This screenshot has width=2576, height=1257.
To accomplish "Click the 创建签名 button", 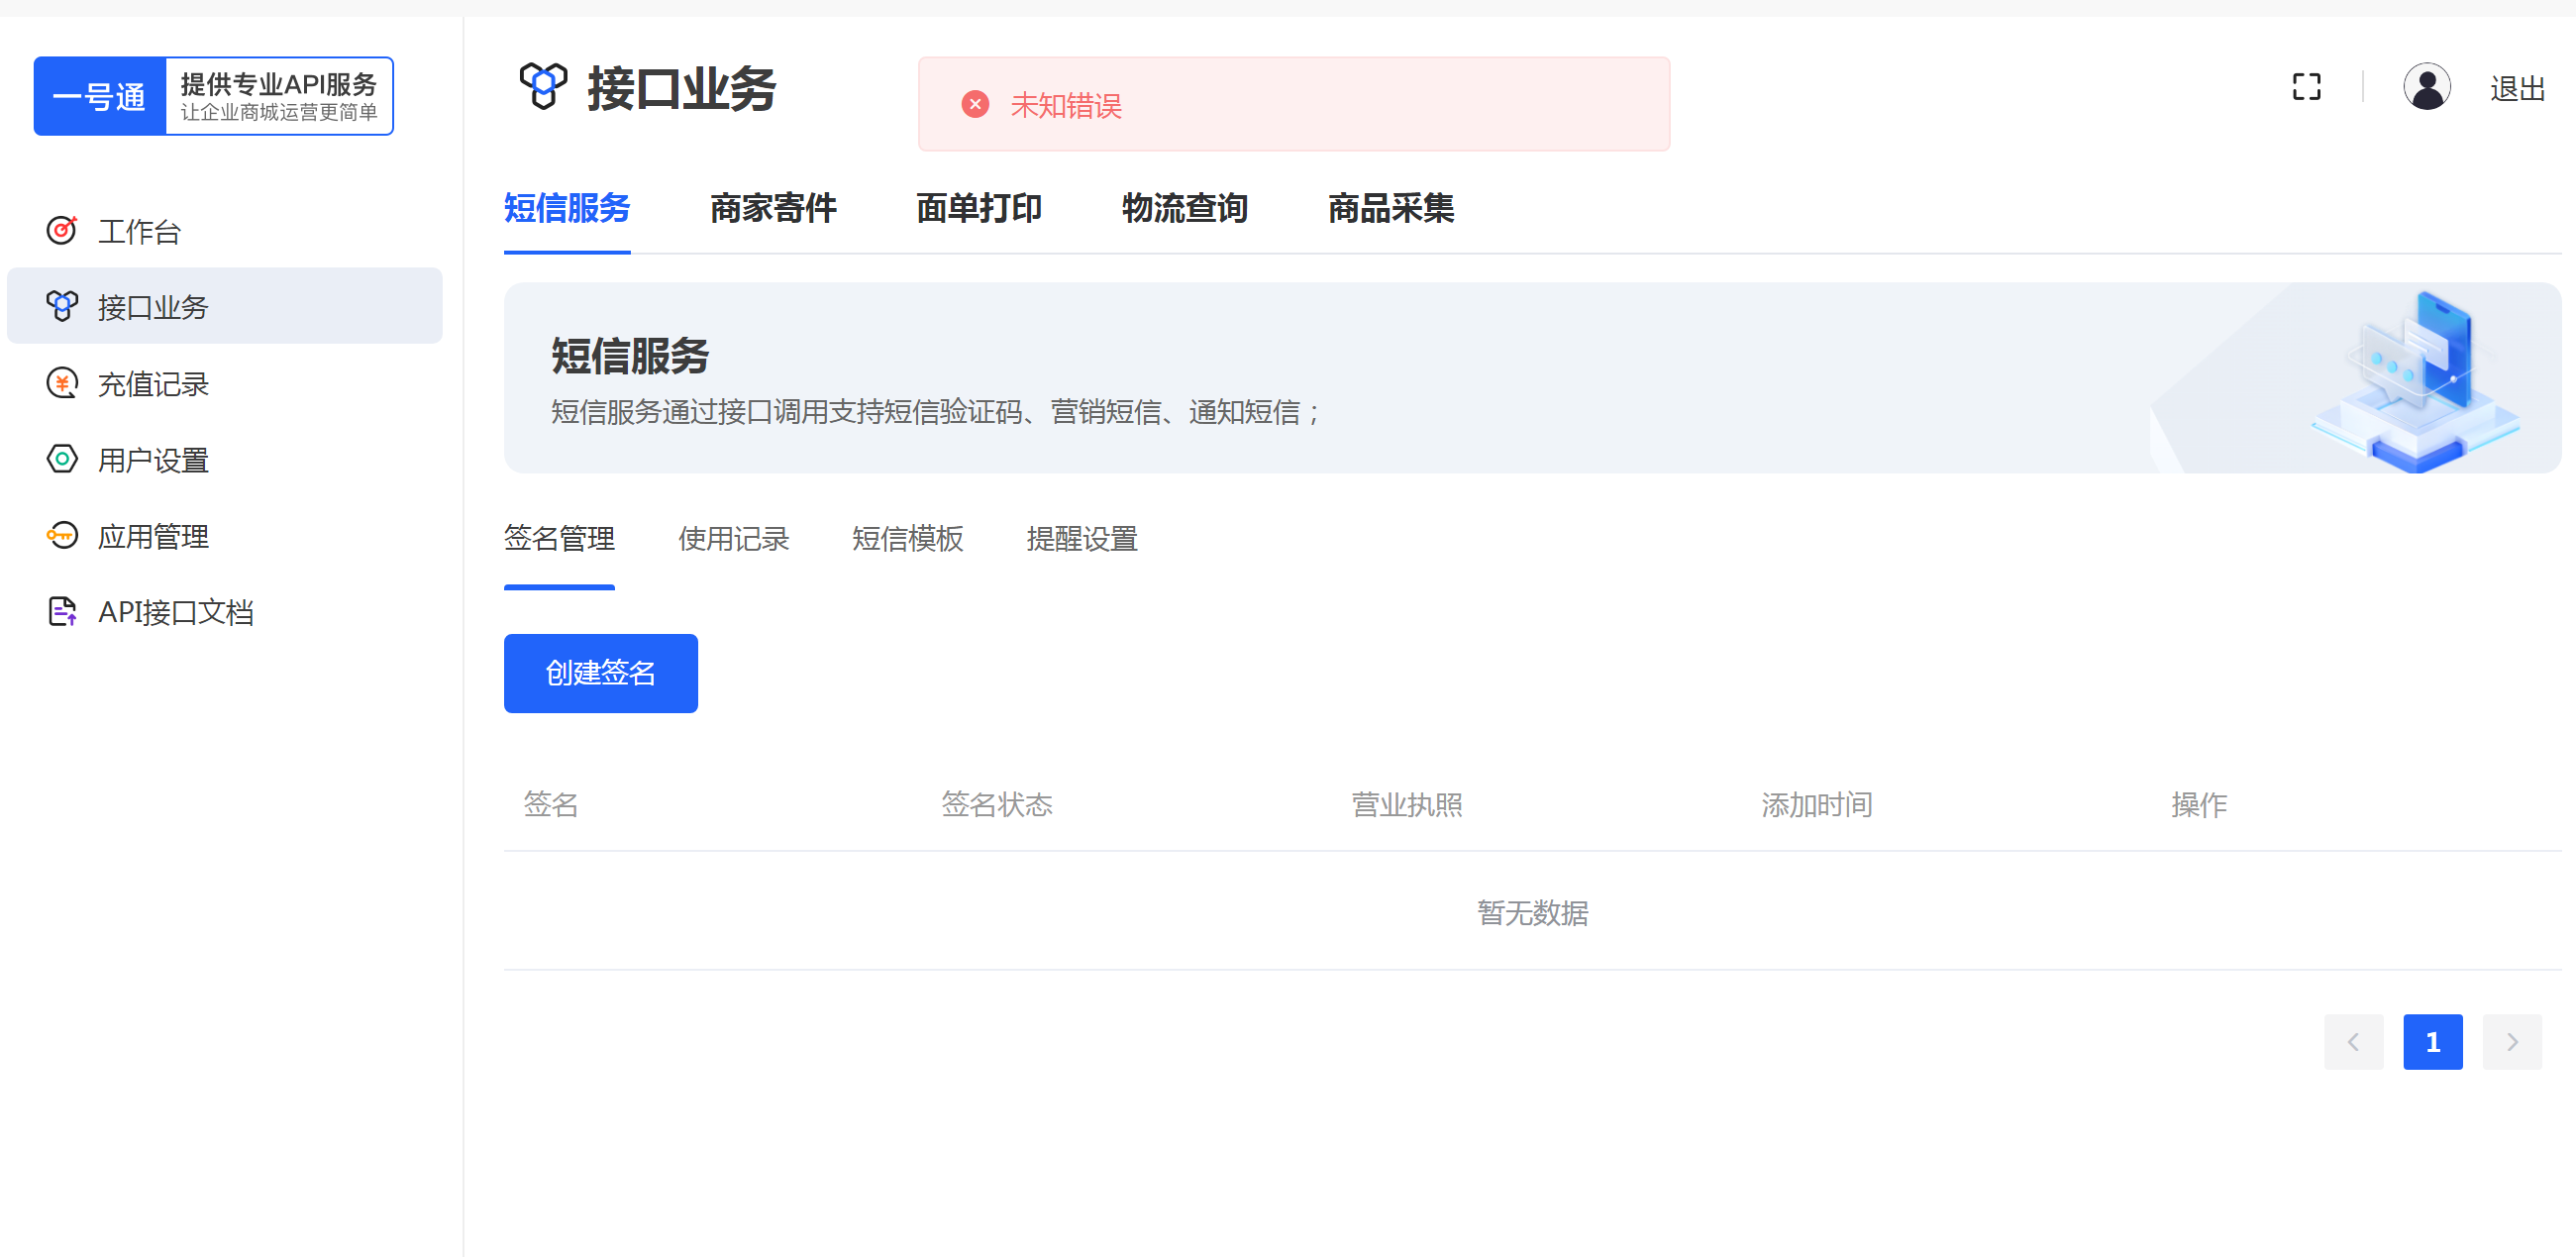I will (x=600, y=673).
